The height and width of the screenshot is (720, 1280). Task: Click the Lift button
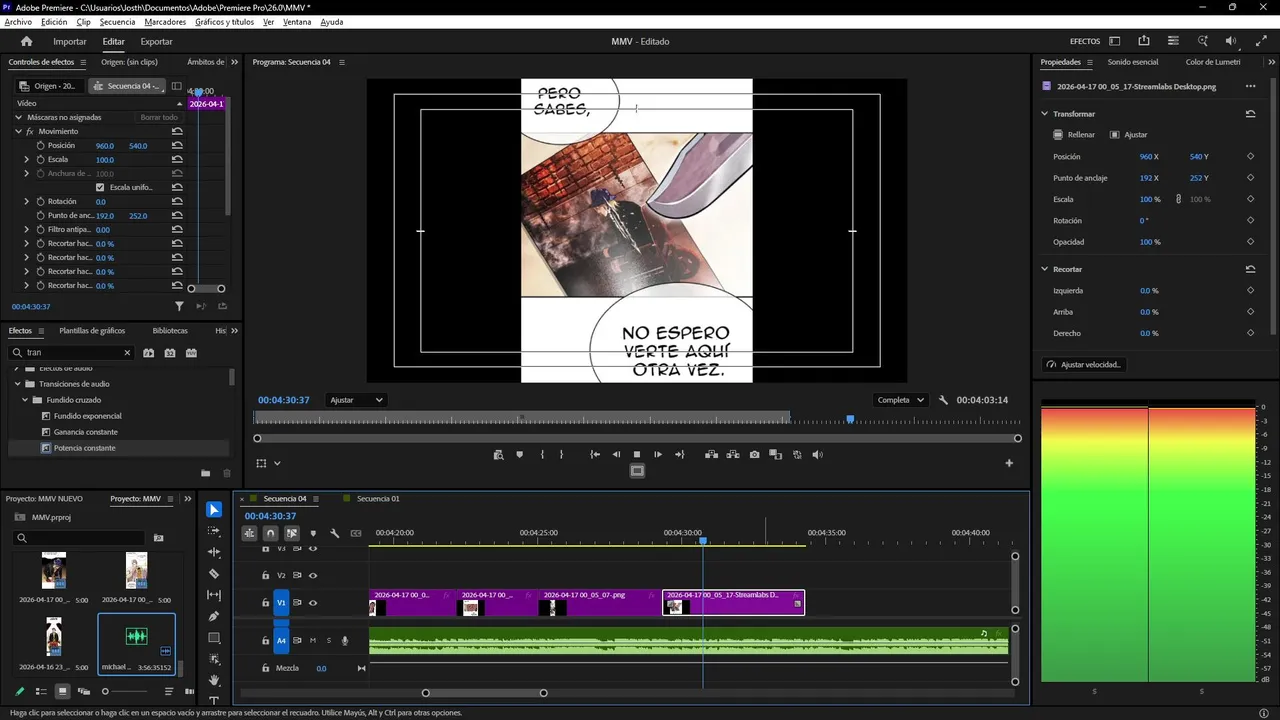pyautogui.click(x=711, y=455)
